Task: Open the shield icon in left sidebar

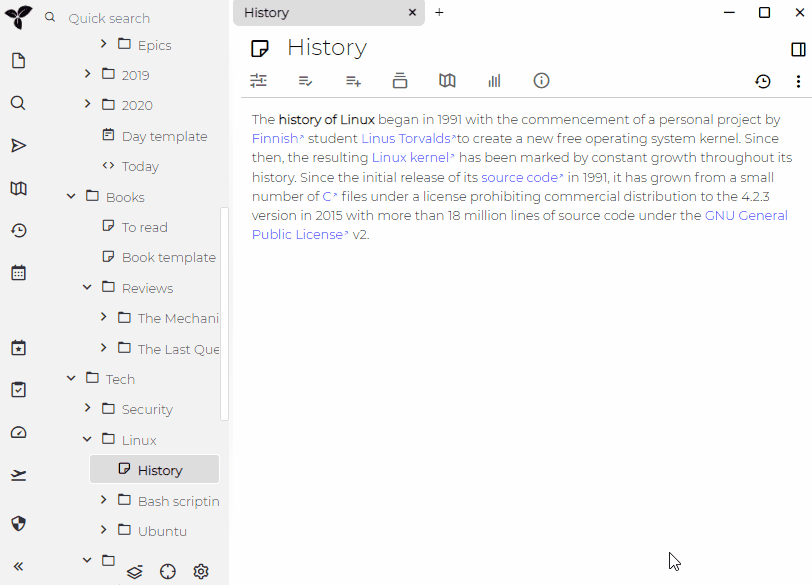Action: tap(18, 523)
